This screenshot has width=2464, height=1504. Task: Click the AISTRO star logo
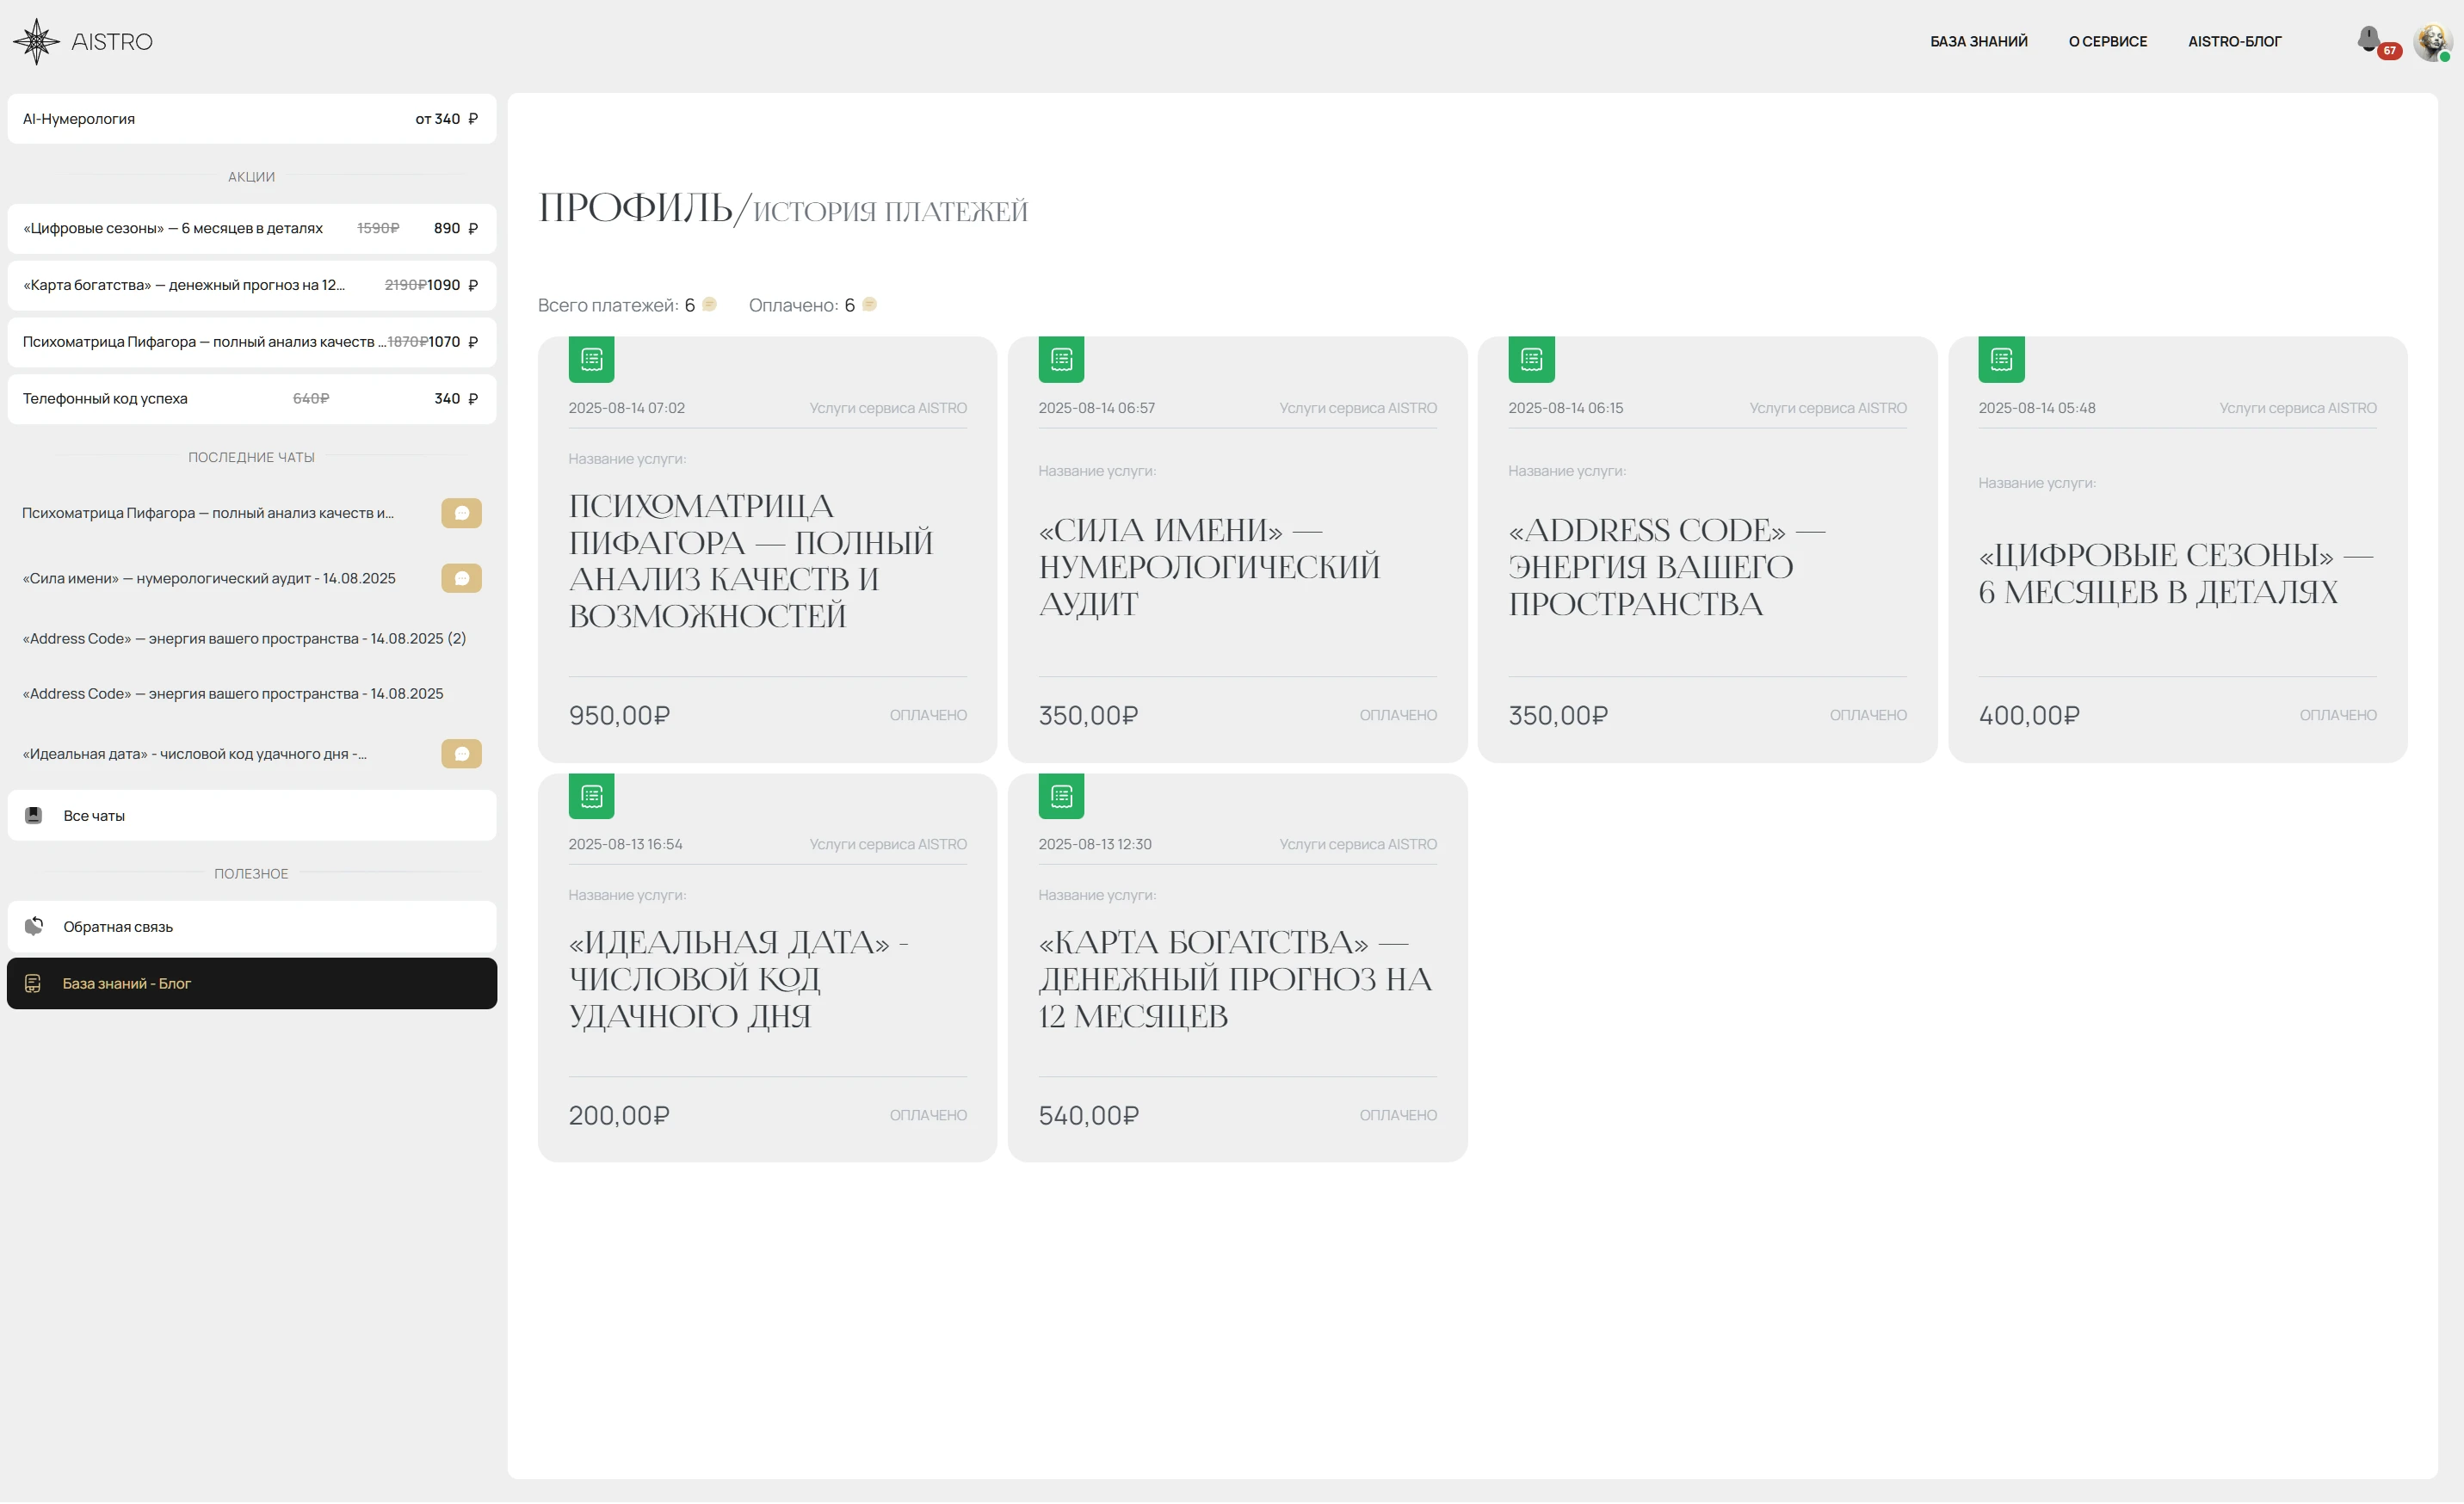click(x=36, y=41)
